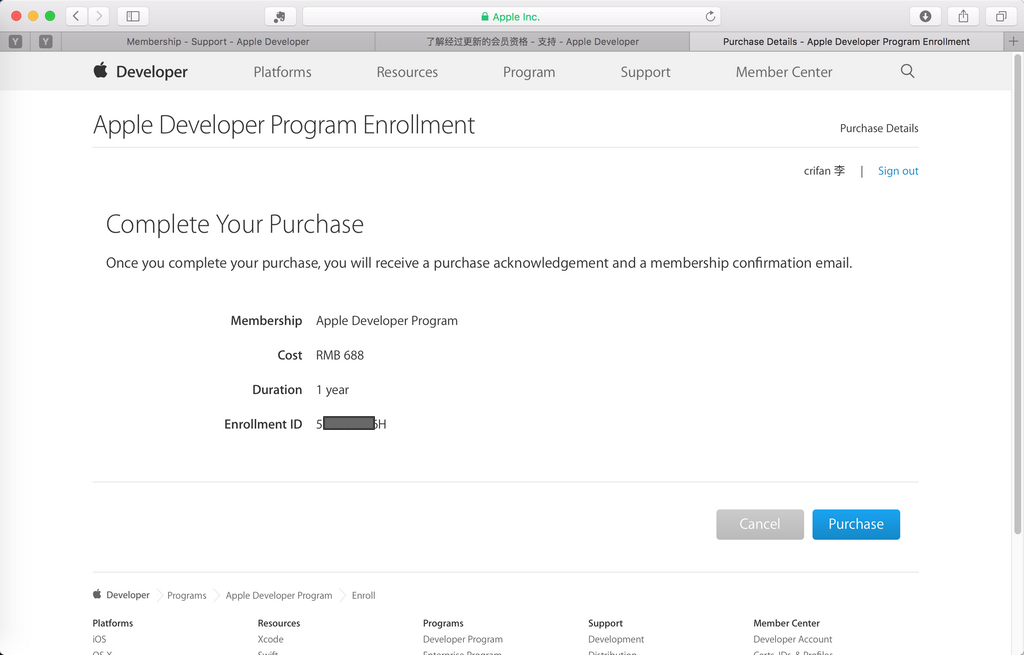The image size is (1024, 655).
Task: Open the Share button in toolbar
Action: (x=963, y=16)
